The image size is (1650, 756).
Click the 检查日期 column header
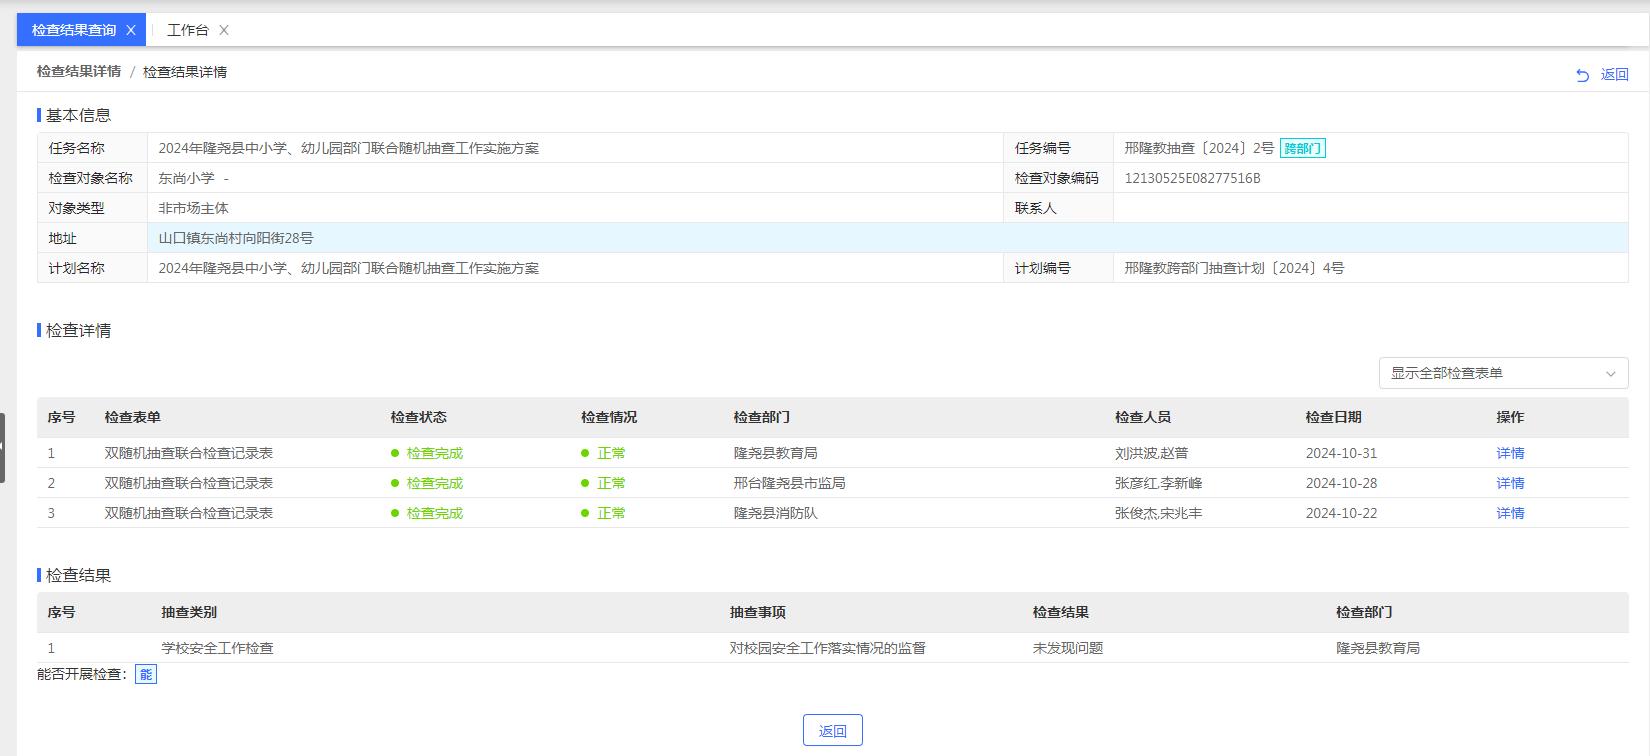pyautogui.click(x=1333, y=417)
